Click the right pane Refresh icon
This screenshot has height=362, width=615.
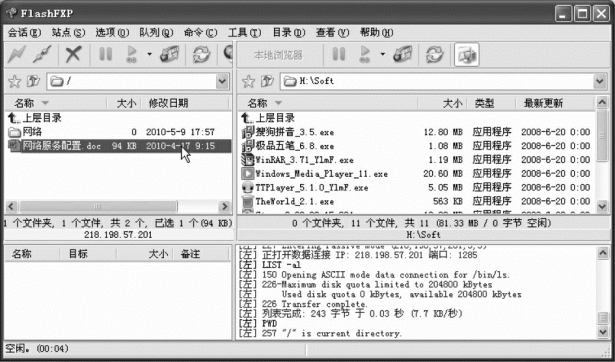pos(434,55)
